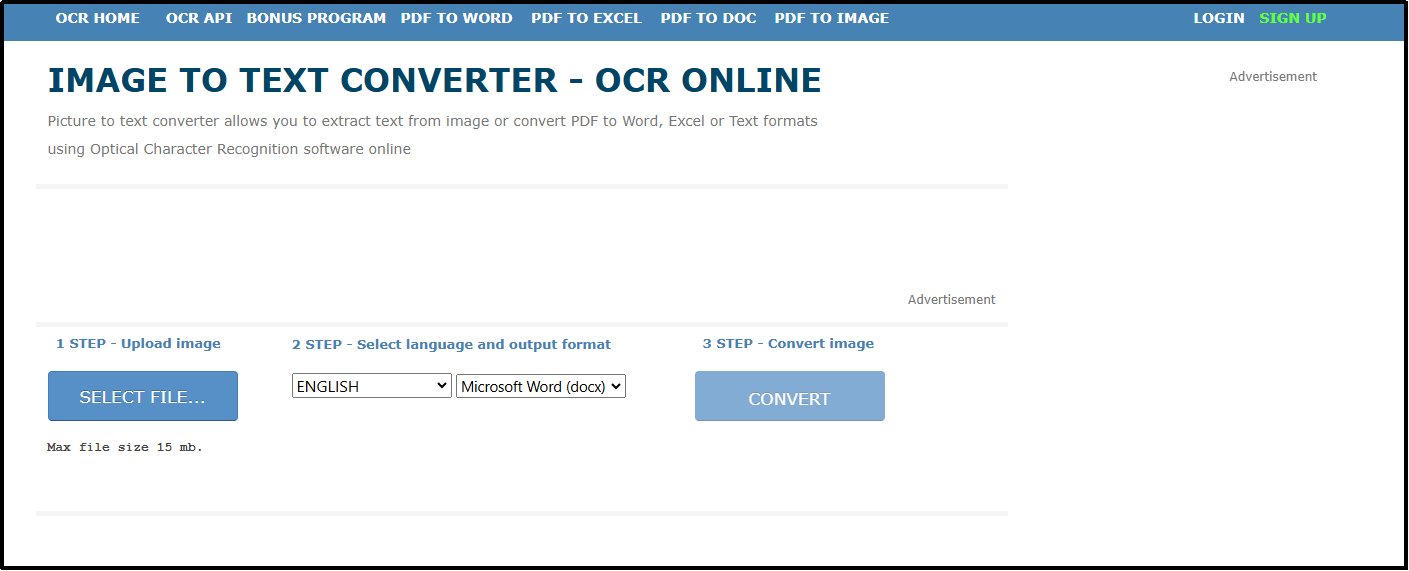Choose PDF TO DOC in the top bar
The width and height of the screenshot is (1409, 571).
[x=708, y=18]
